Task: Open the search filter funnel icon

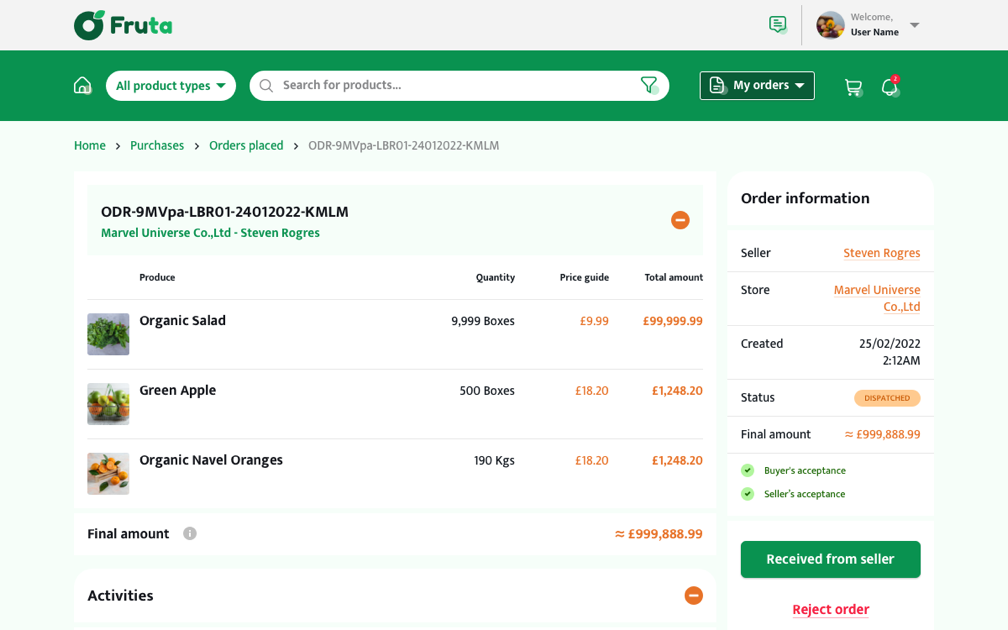Action: click(649, 86)
